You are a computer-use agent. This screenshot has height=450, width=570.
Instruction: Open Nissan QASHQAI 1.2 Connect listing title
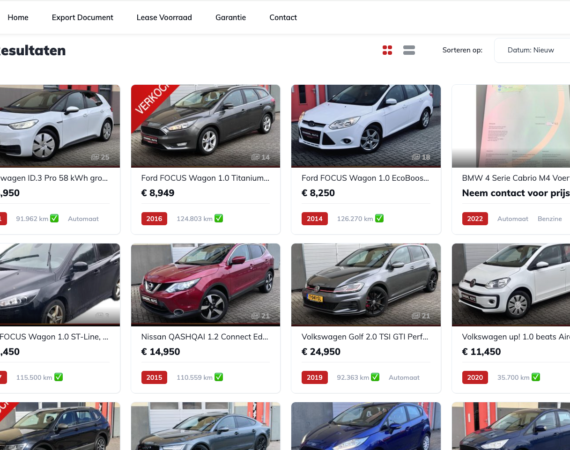coord(205,337)
